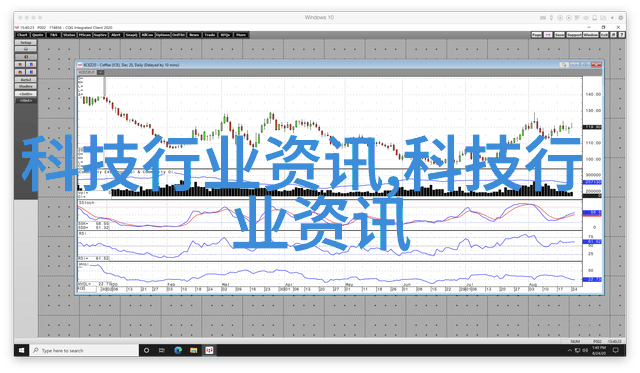
Task: Select the News button in top toolbar
Action: coord(194,35)
